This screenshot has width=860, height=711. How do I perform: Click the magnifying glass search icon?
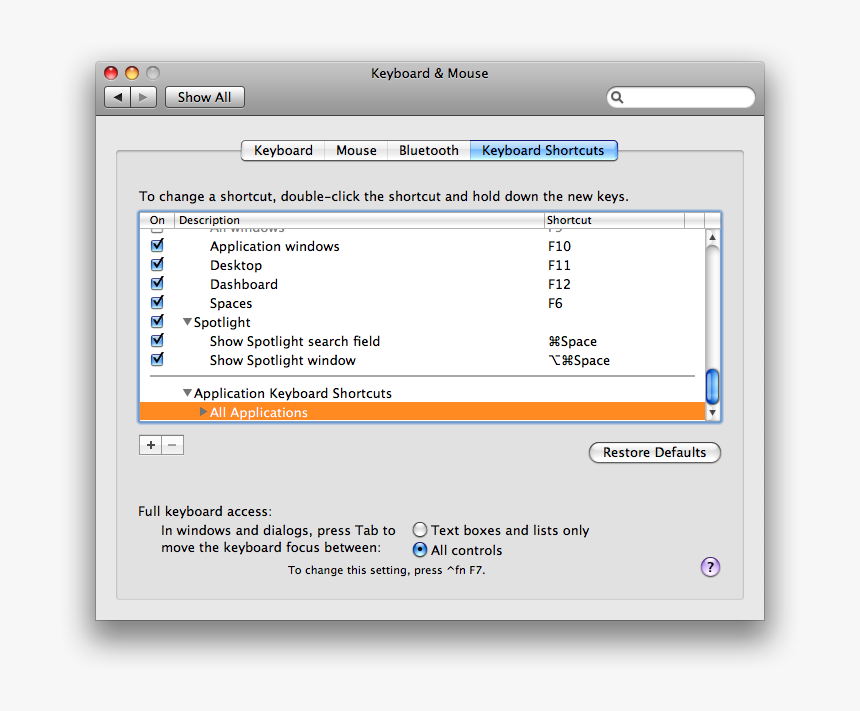pos(617,97)
